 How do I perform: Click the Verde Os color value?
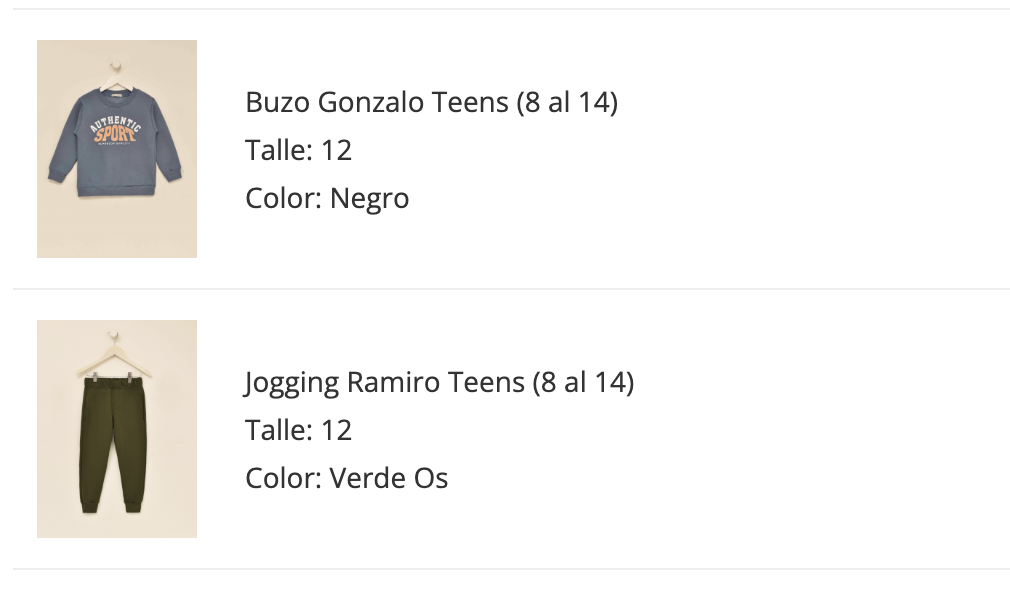click(x=388, y=478)
